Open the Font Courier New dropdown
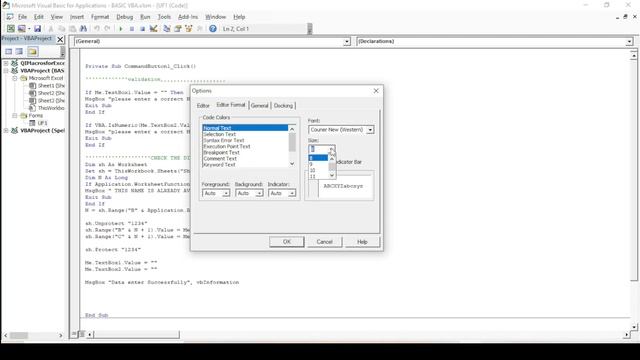Image resolution: width=640 pixels, height=360 pixels. pyautogui.click(x=370, y=130)
